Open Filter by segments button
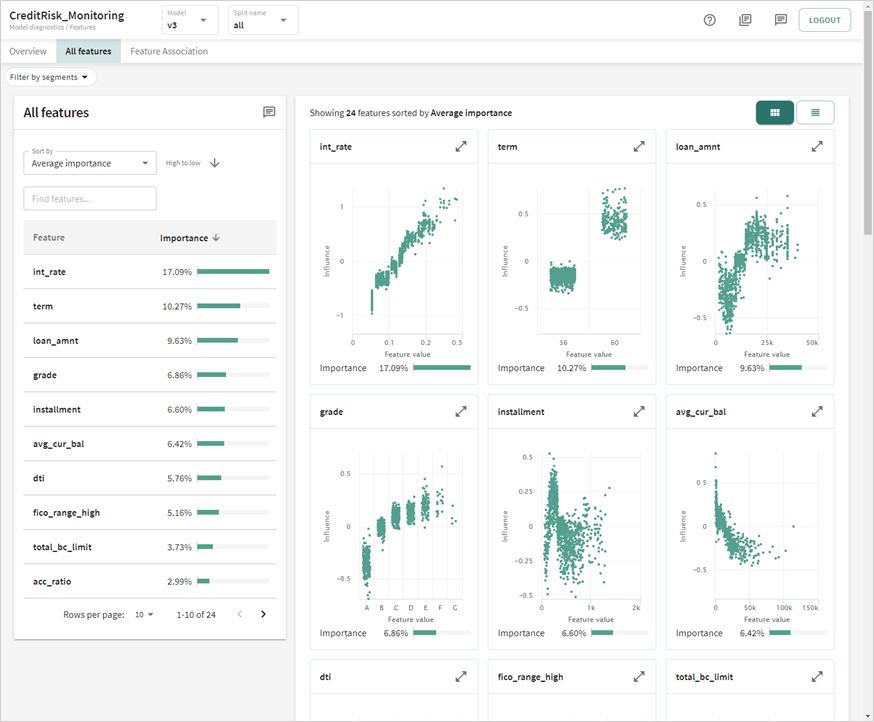This screenshot has height=722, width=874. click(x=50, y=77)
